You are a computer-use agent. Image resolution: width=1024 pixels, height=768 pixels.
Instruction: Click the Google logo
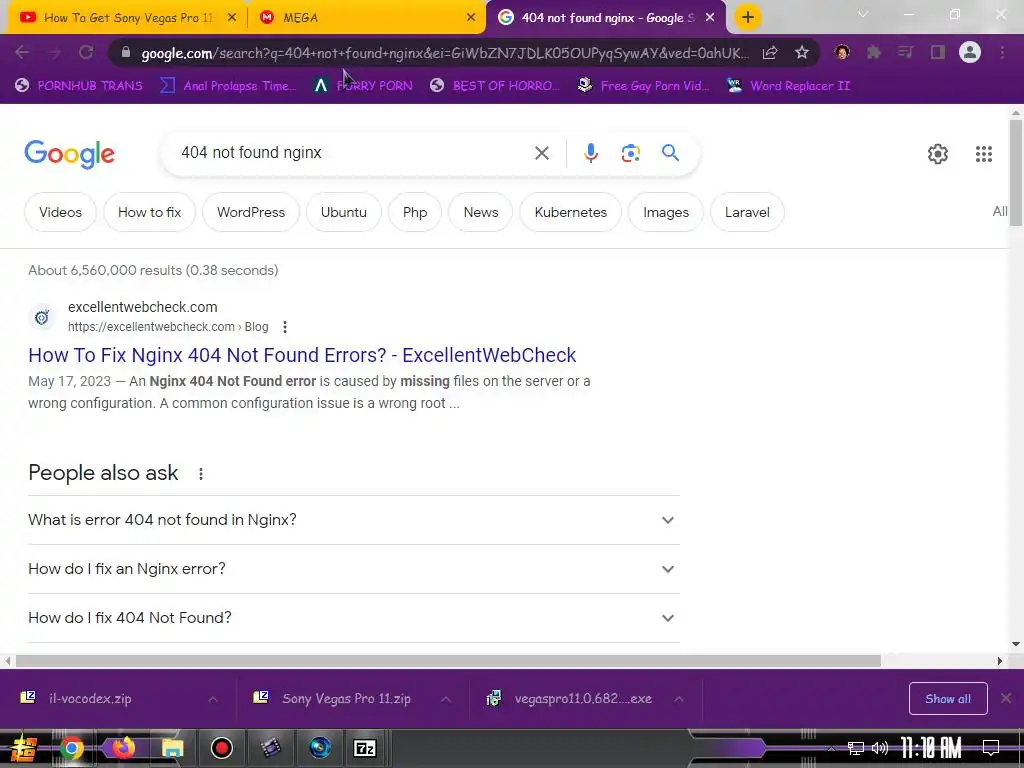click(x=70, y=154)
